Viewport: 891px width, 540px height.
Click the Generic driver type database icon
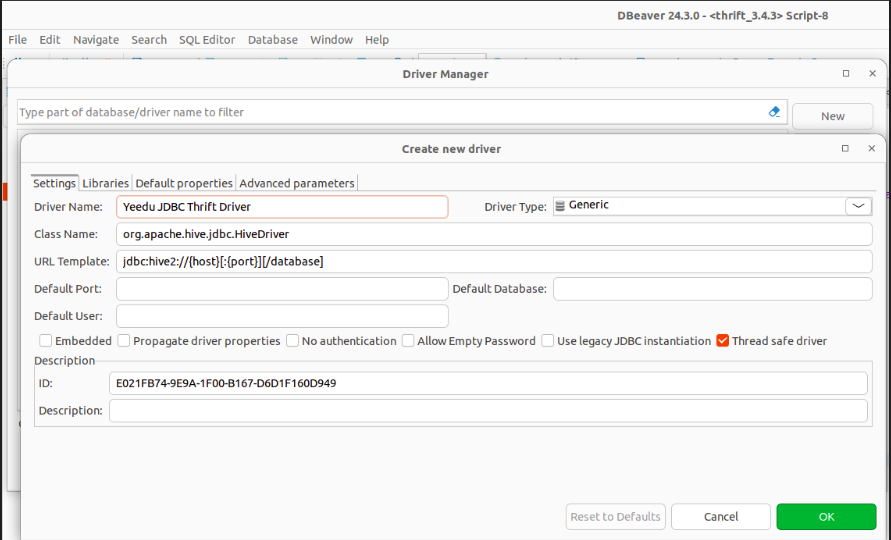[560, 206]
